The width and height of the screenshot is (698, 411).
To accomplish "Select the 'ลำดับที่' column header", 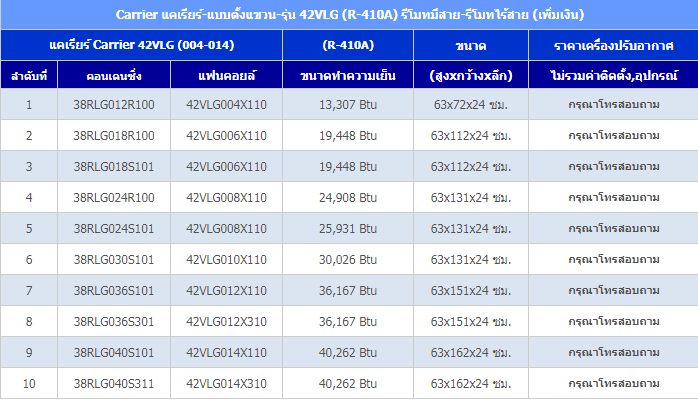I will point(29,76).
